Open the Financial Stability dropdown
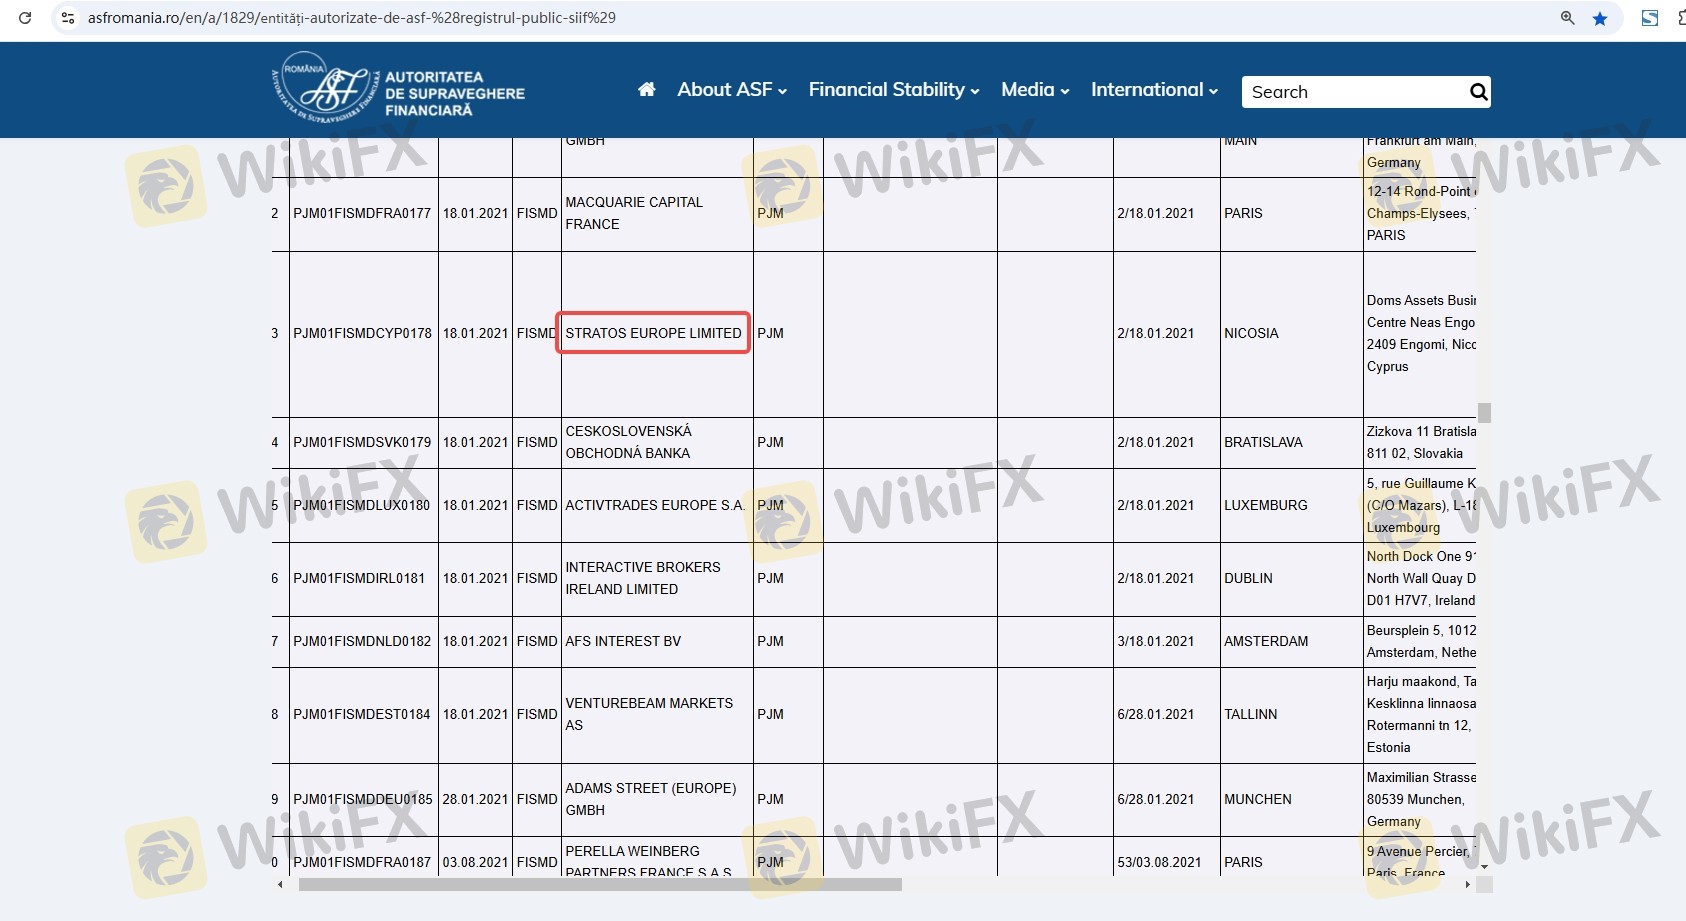This screenshot has height=921, width=1686. pos(893,90)
